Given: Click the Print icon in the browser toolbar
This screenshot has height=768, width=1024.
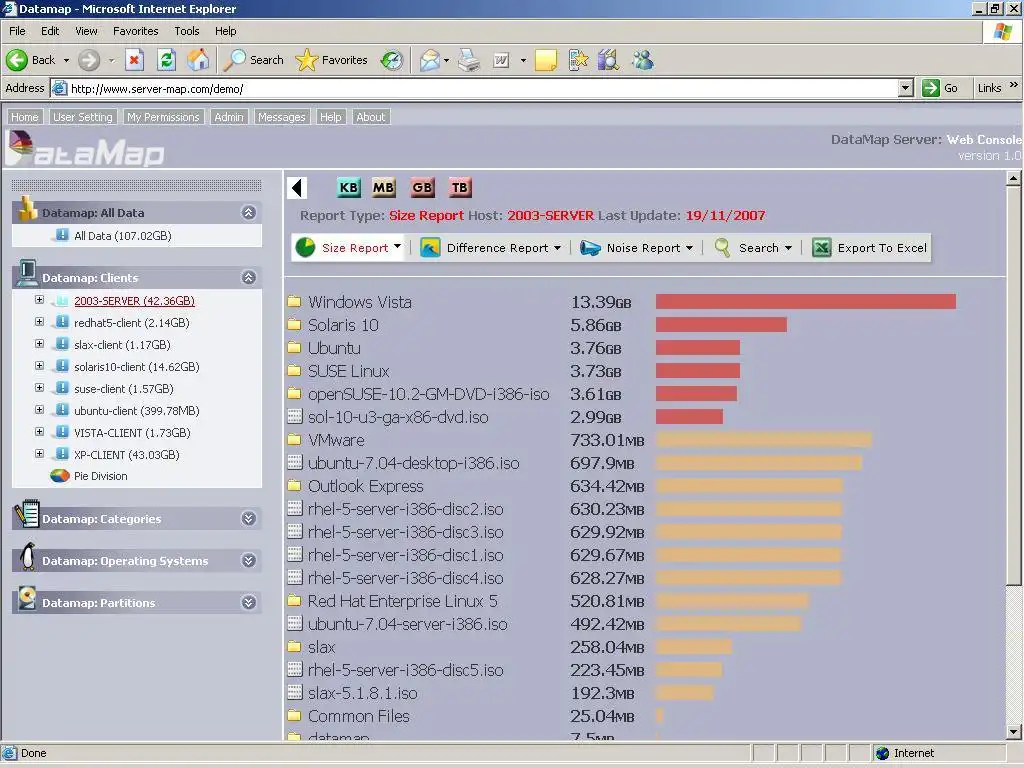Looking at the screenshot, I should 467,60.
